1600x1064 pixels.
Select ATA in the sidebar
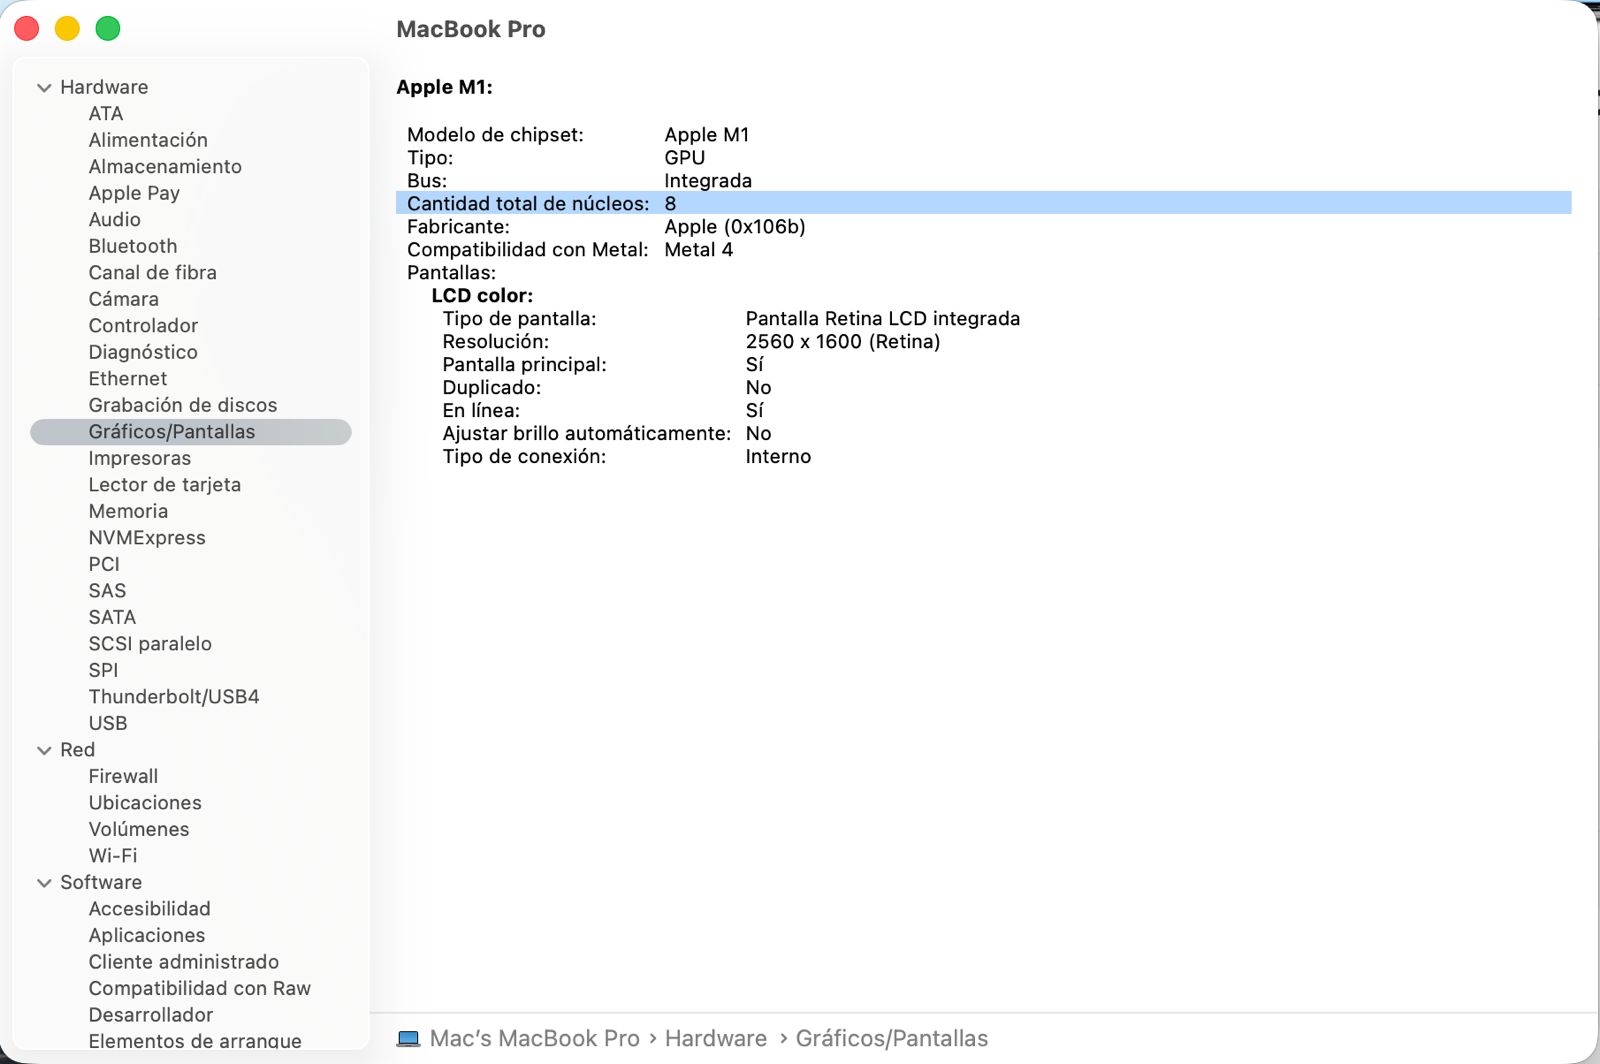click(x=106, y=114)
